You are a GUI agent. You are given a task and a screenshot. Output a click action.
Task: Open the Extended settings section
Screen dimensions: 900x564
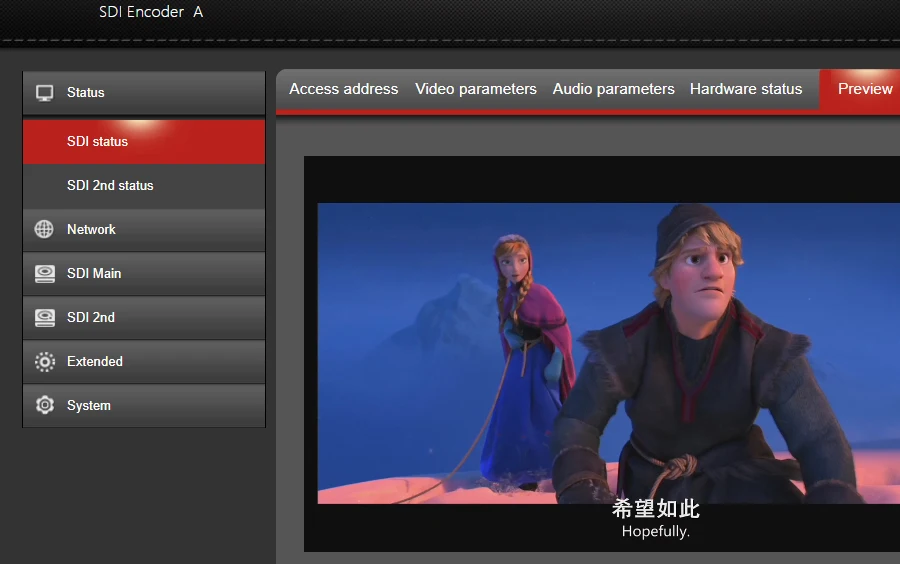pyautogui.click(x=144, y=361)
